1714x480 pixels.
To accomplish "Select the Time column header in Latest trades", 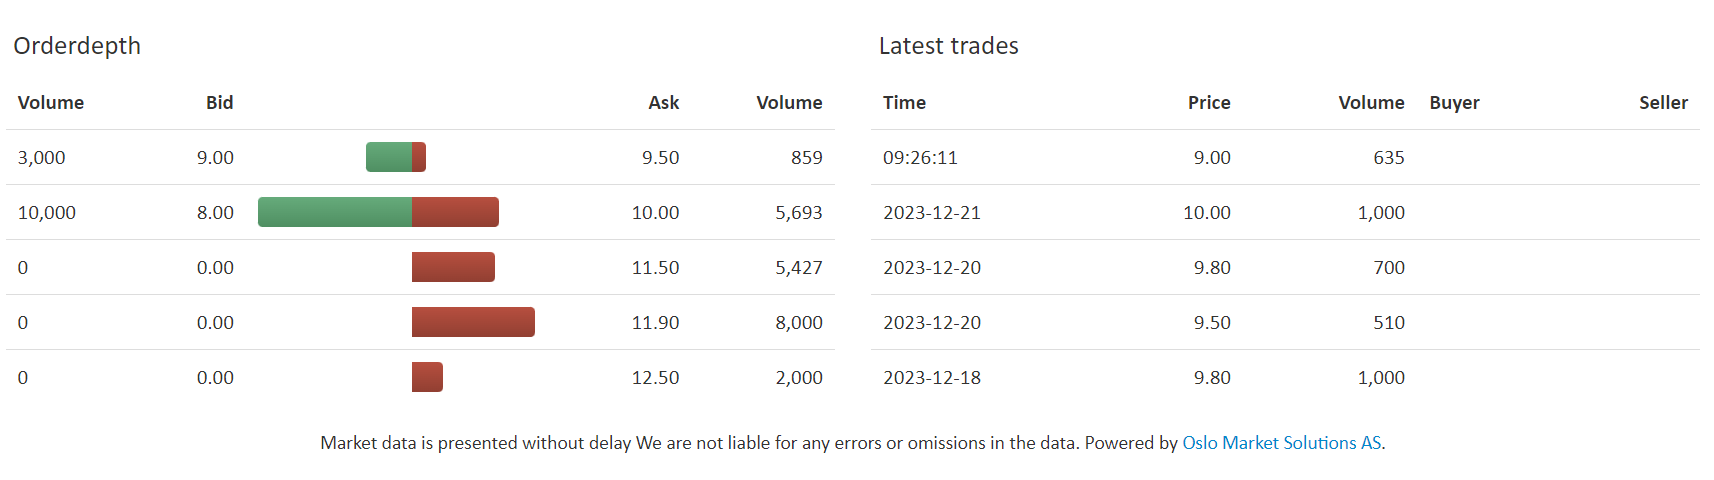I will 904,103.
